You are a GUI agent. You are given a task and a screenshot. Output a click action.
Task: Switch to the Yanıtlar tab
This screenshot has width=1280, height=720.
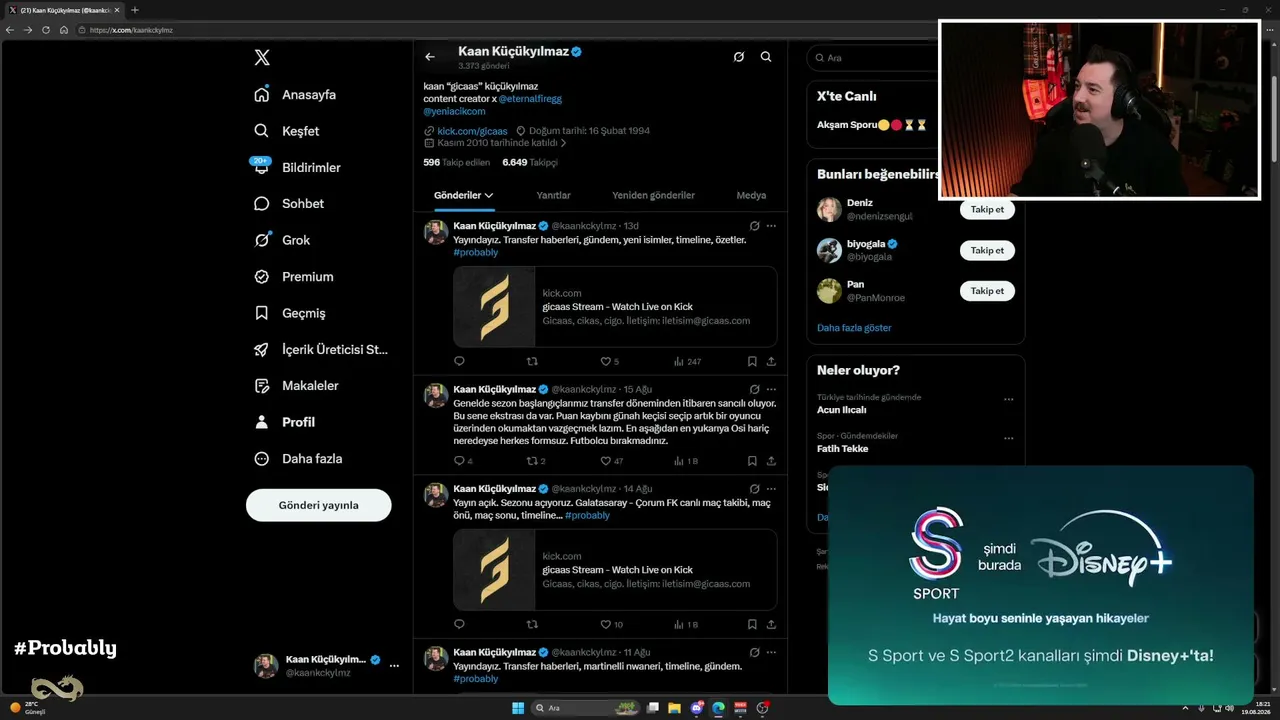click(553, 195)
